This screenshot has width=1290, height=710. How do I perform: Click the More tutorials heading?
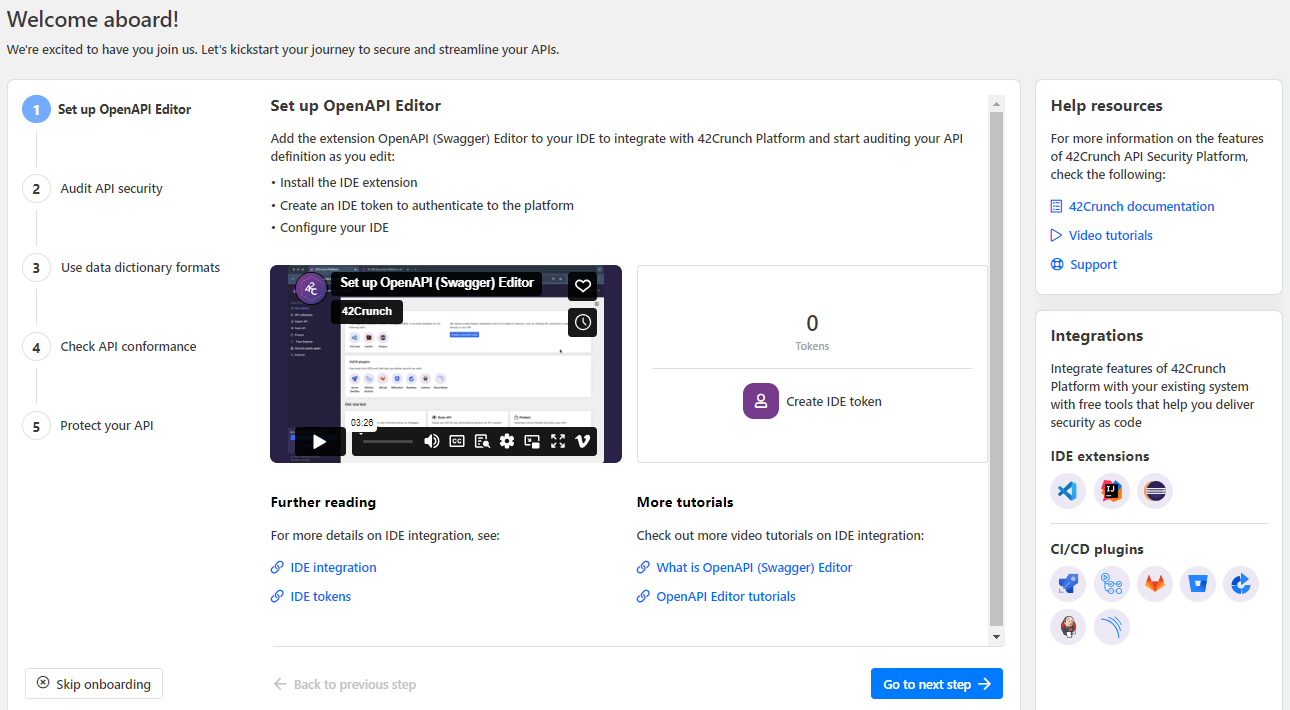point(685,502)
